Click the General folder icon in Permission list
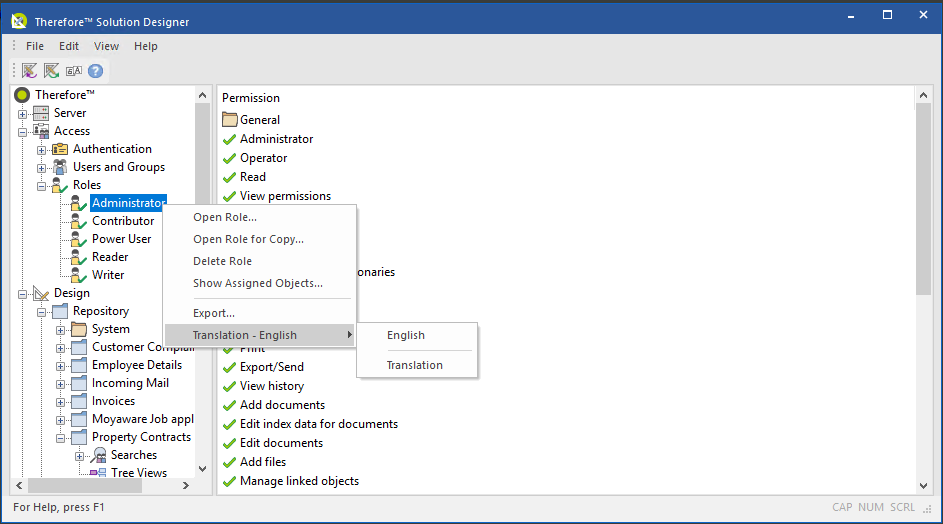Image resolution: width=943 pixels, height=524 pixels. pyautogui.click(x=229, y=119)
